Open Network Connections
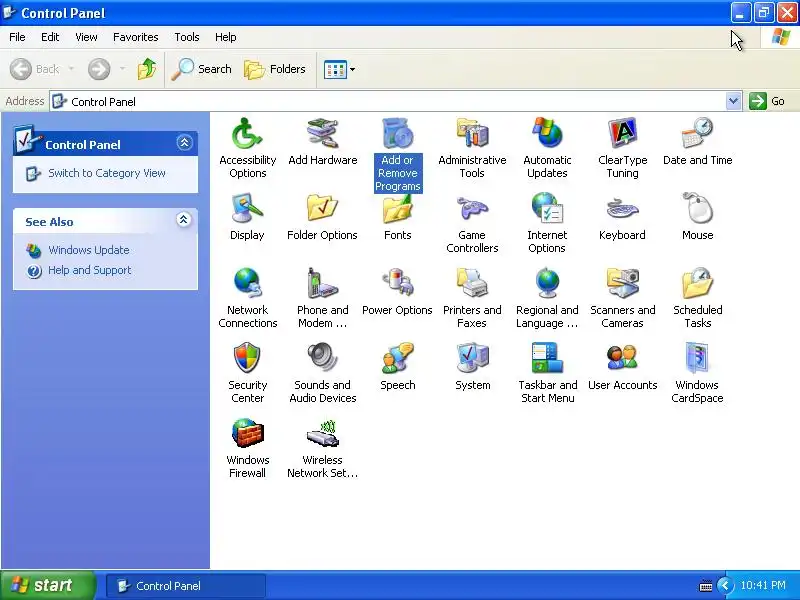Screen dimensions: 800x600 [x=247, y=298]
